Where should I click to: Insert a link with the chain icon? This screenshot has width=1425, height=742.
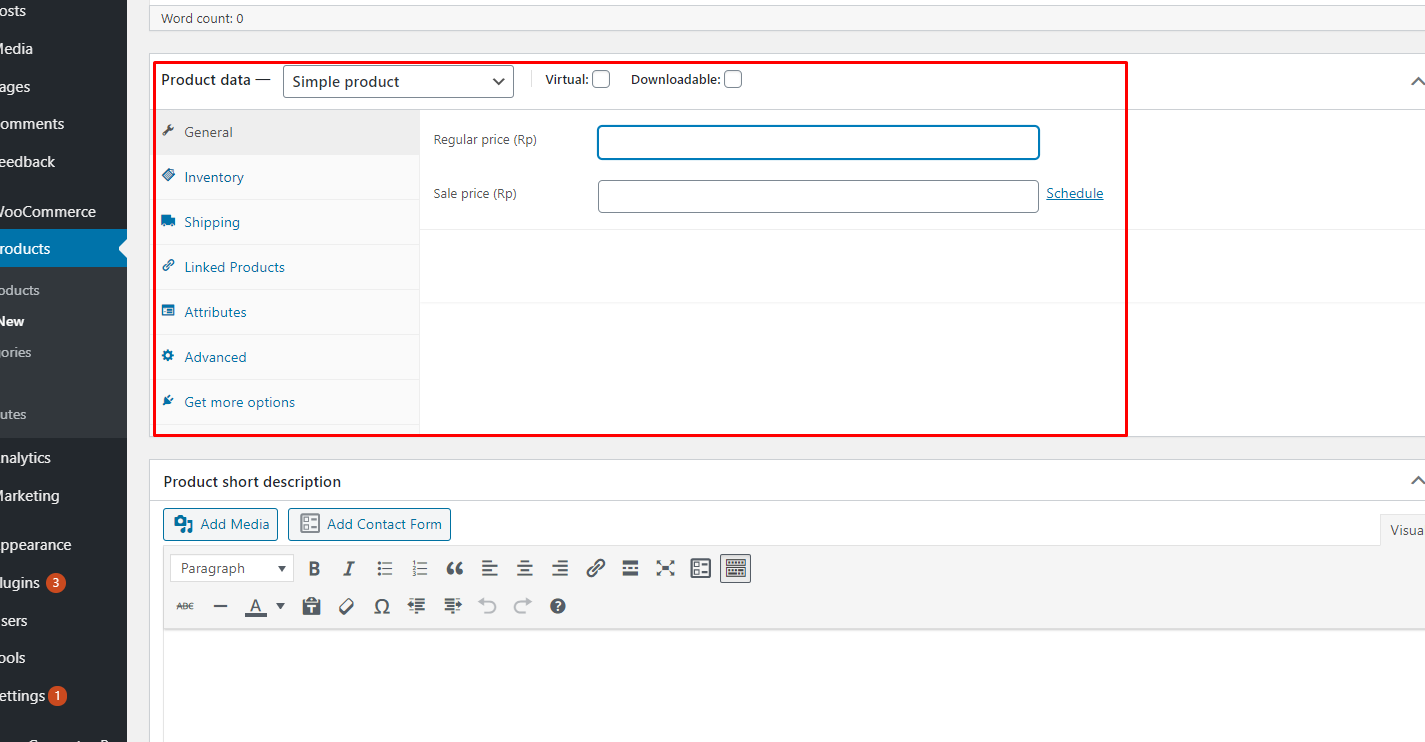point(595,569)
